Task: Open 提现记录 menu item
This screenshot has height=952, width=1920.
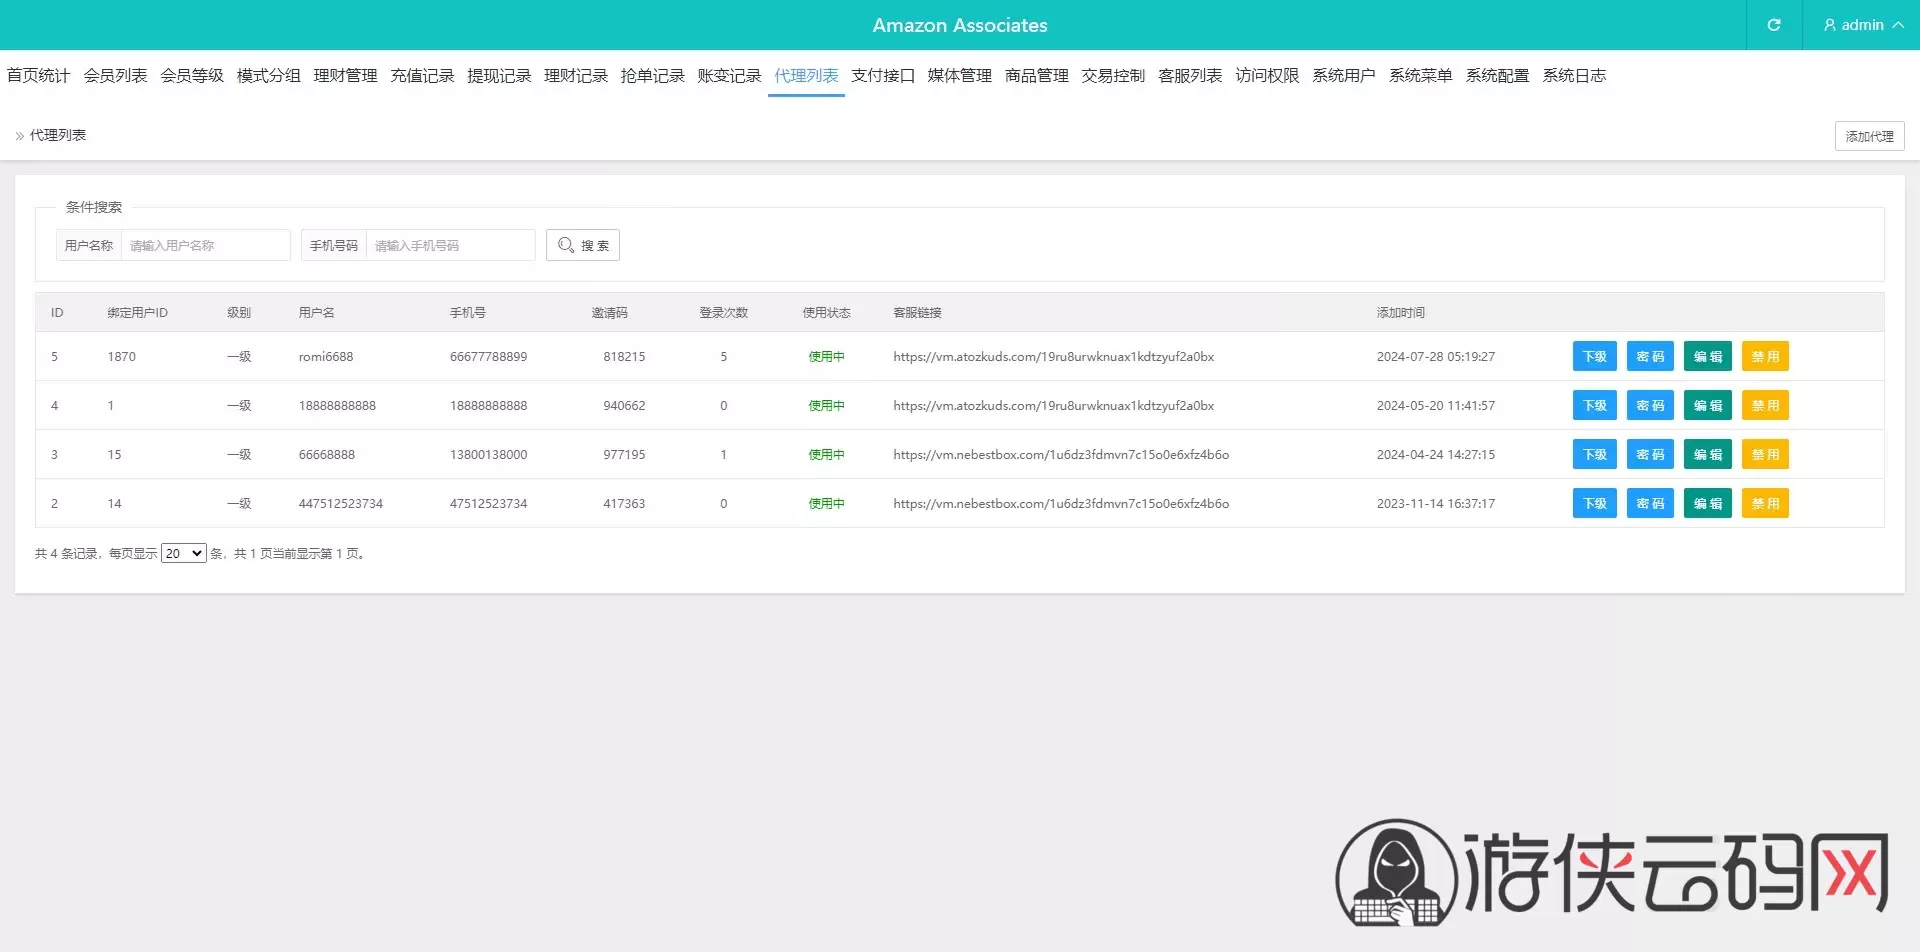Action: (499, 75)
